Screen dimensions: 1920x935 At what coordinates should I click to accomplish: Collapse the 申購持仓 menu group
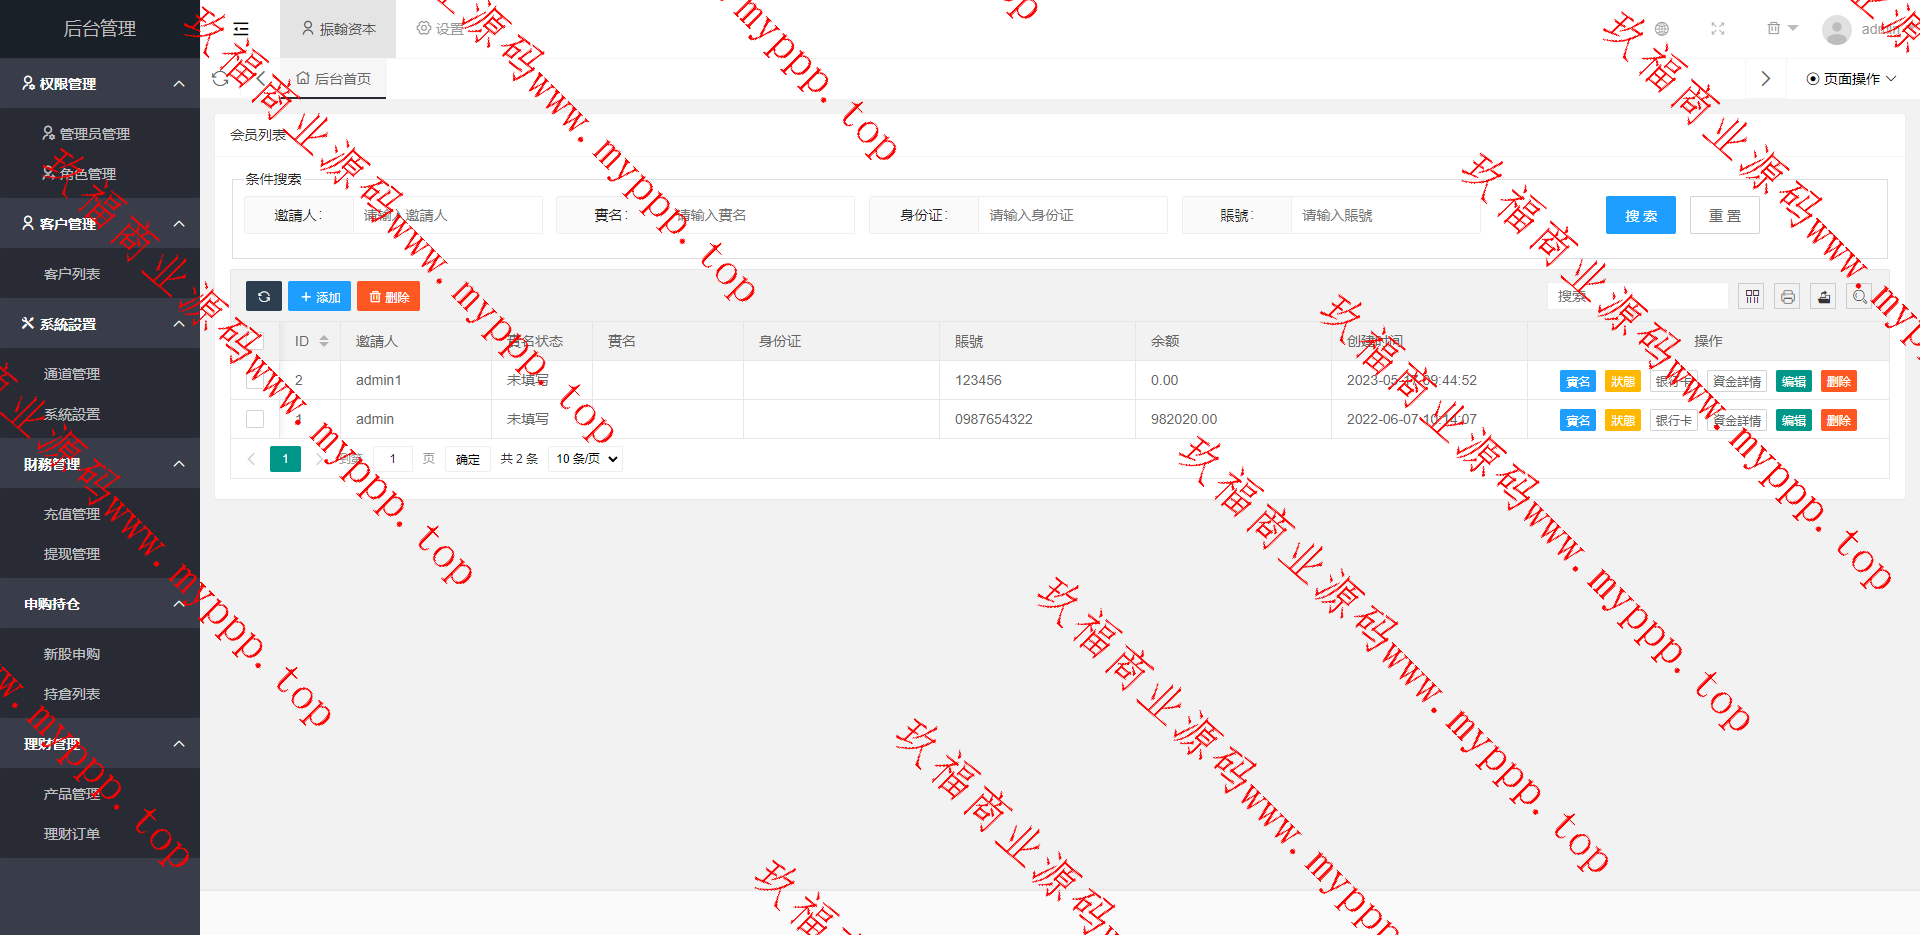click(x=100, y=603)
